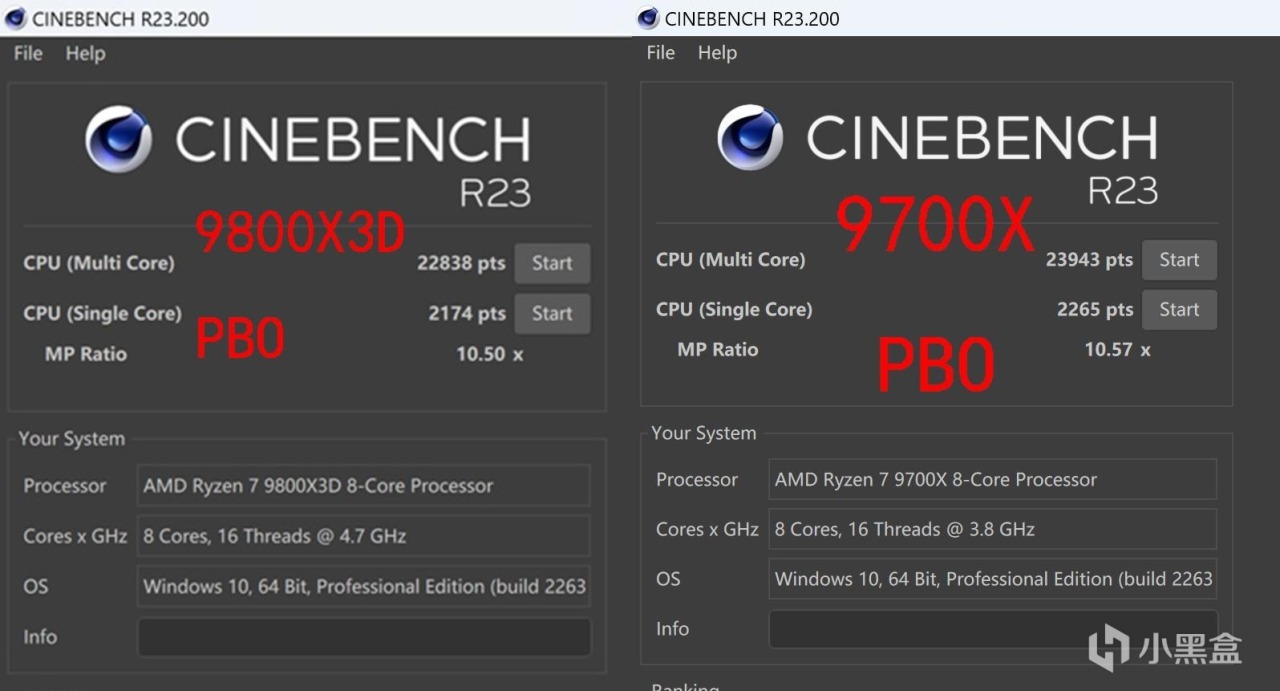The image size is (1280, 691).
Task: Open File menu in right 9700X window
Action: (660, 52)
